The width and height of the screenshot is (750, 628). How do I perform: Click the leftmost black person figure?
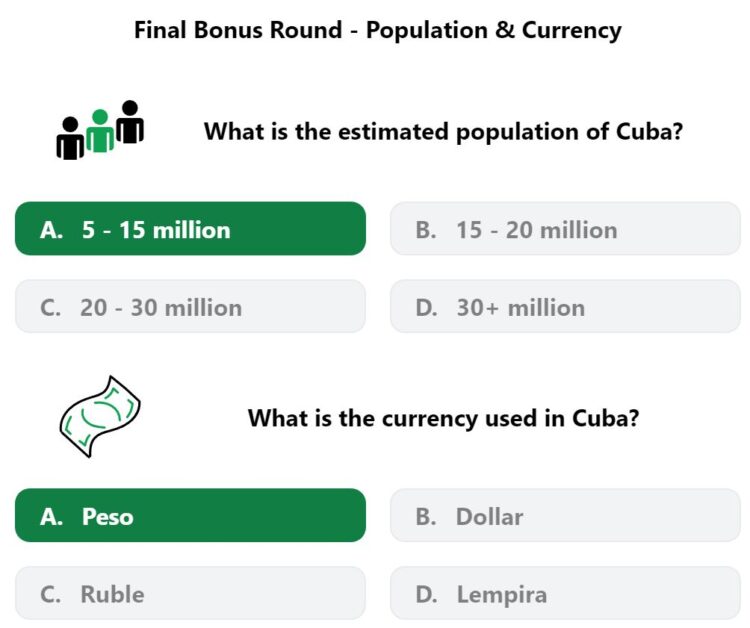click(x=70, y=138)
